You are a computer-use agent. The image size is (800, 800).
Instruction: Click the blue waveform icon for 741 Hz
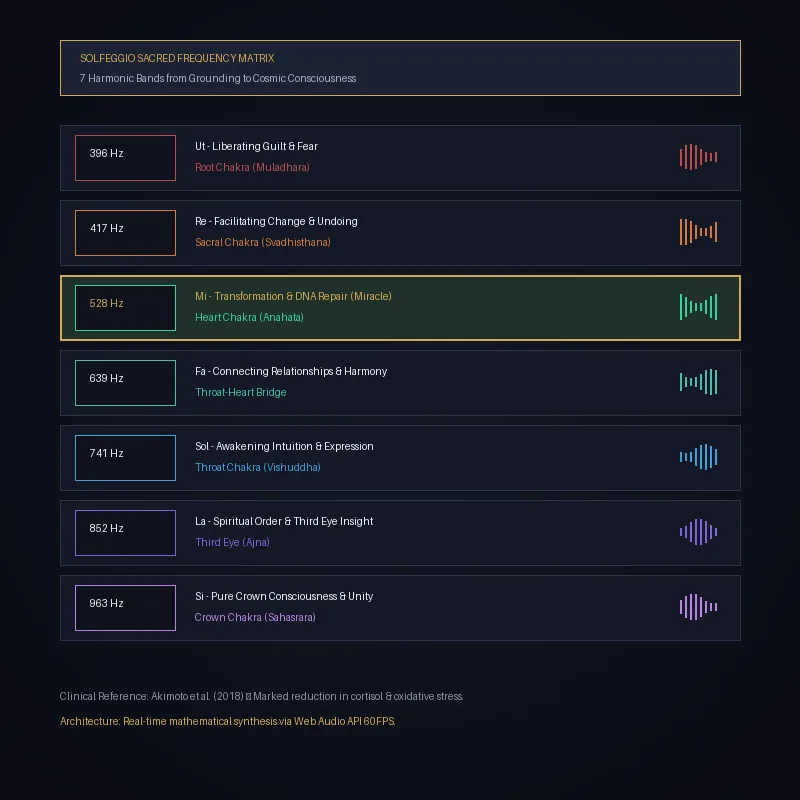click(x=698, y=457)
